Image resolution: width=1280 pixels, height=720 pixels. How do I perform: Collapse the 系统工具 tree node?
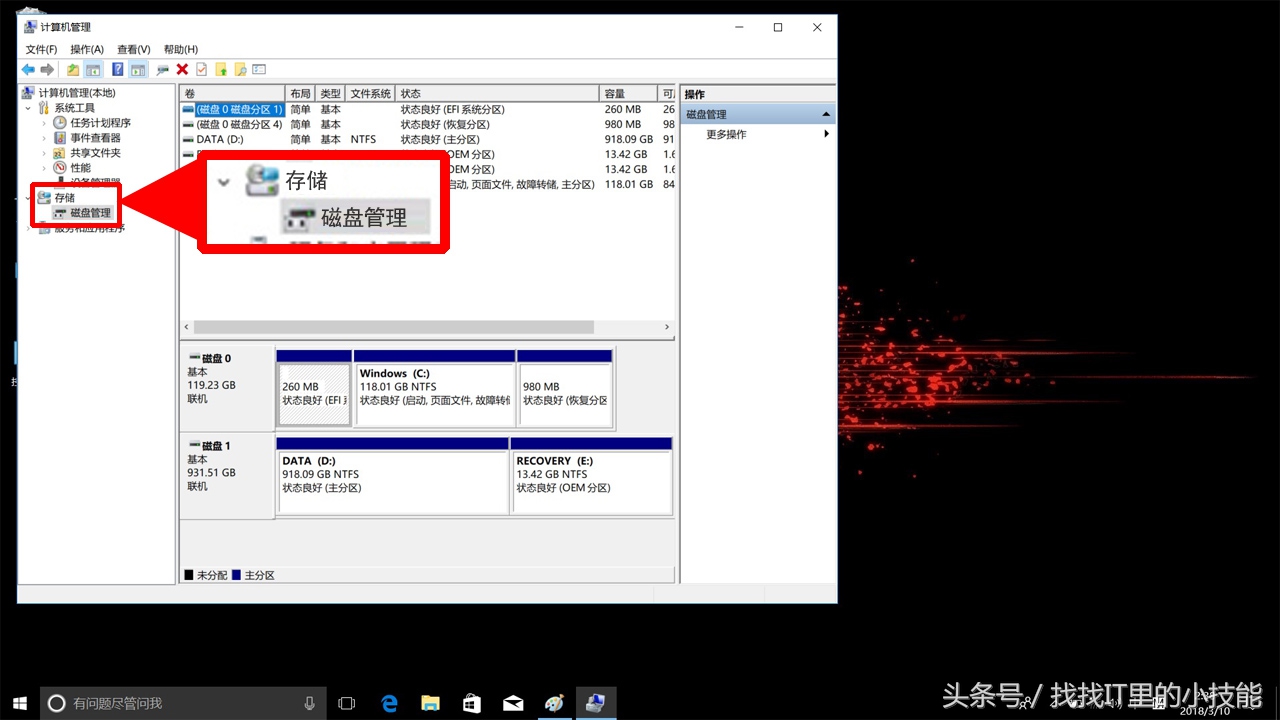[x=28, y=108]
